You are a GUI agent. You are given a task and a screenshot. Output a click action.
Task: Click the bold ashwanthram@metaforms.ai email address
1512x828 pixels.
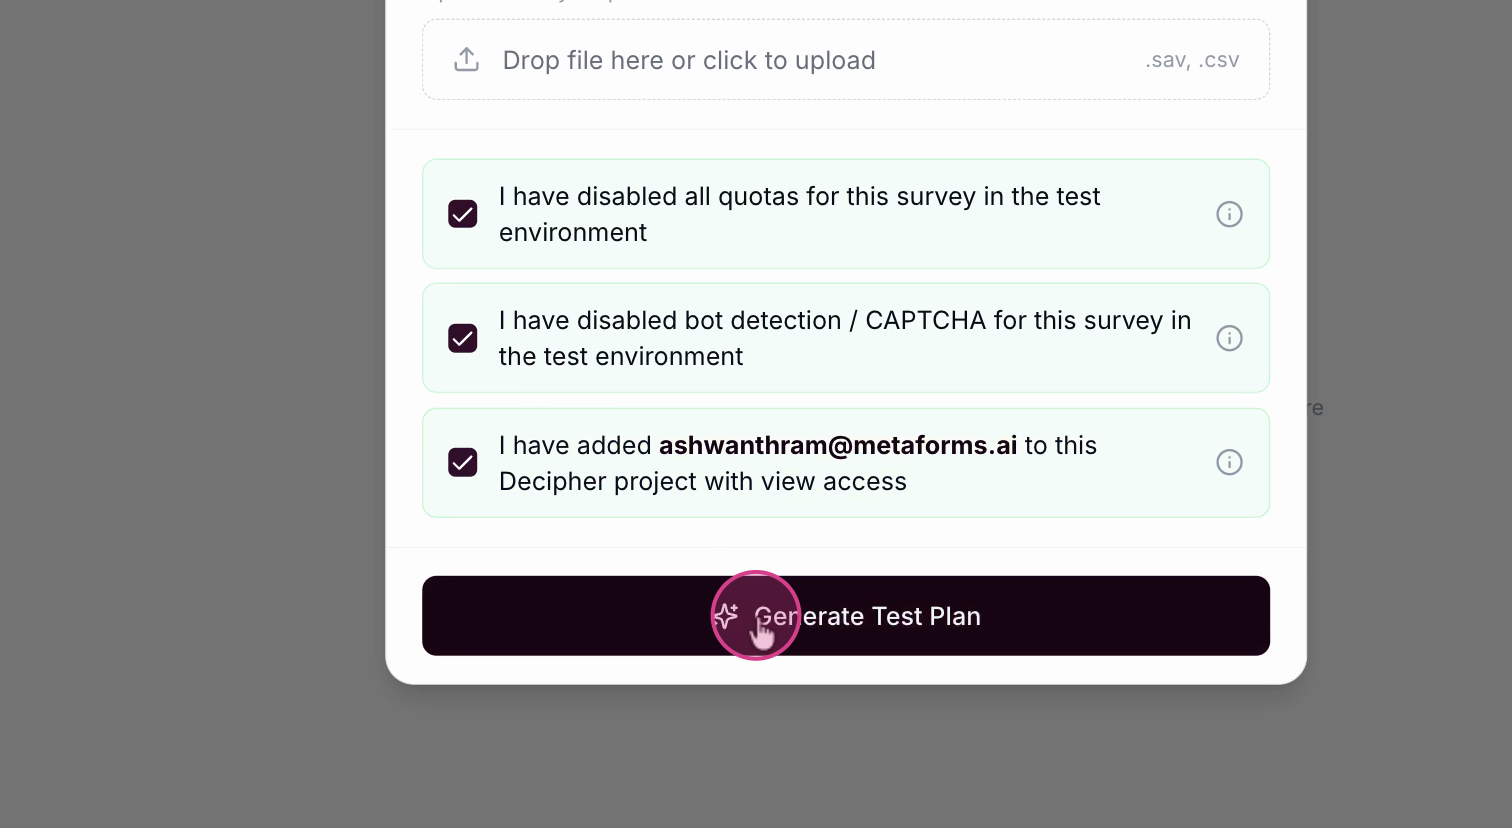[838, 445]
